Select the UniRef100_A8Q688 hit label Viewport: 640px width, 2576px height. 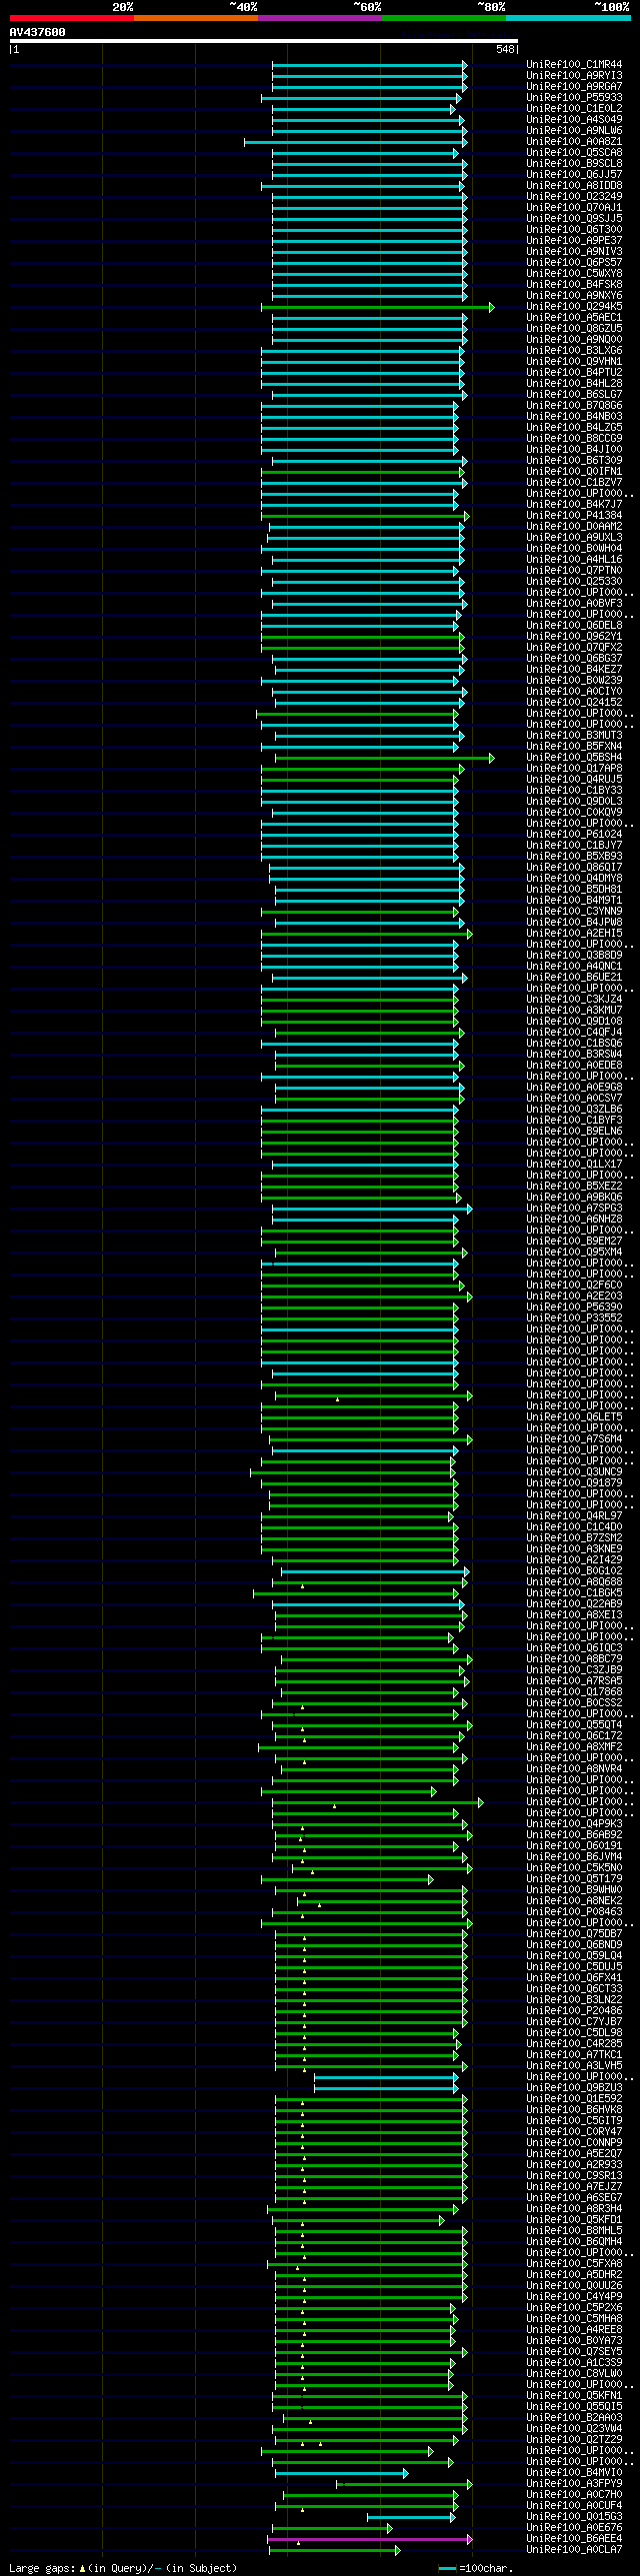click(574, 1583)
